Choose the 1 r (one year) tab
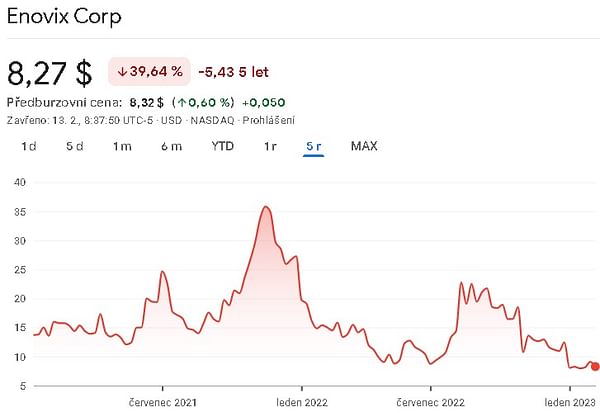This screenshot has width=600, height=413. [270, 146]
